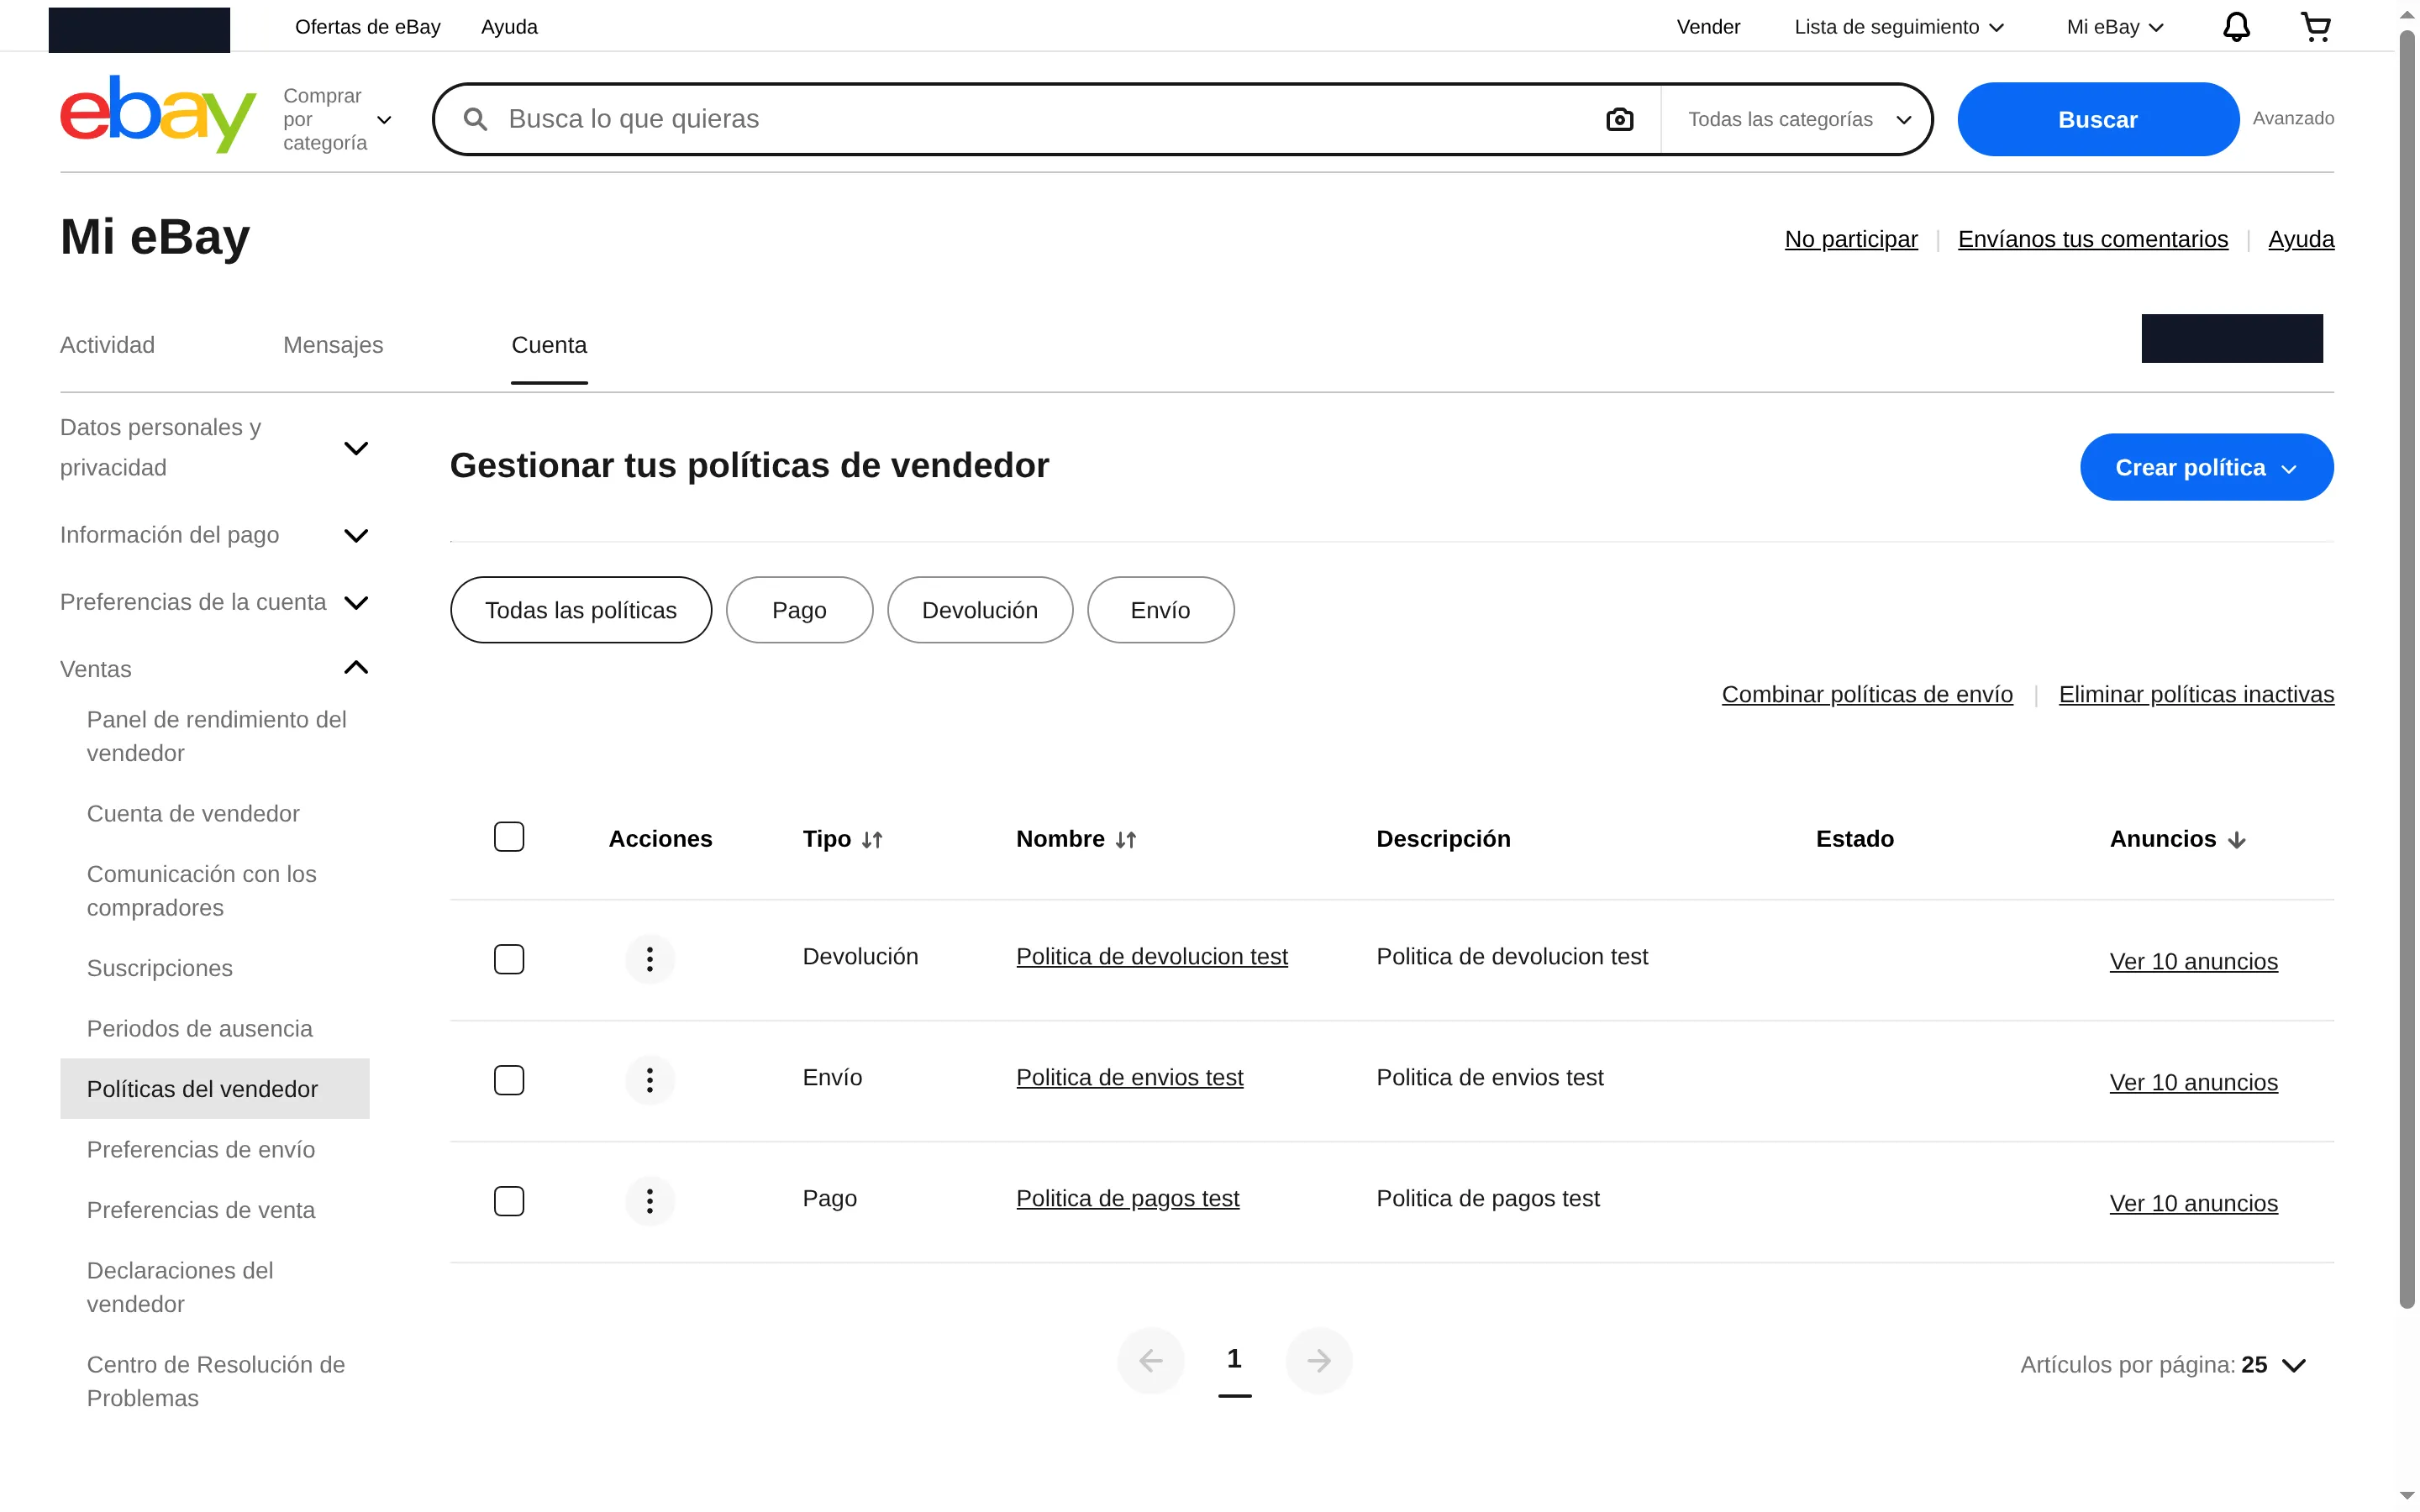Go to next page arrow
The height and width of the screenshot is (1512, 2420).
coord(1319,1360)
